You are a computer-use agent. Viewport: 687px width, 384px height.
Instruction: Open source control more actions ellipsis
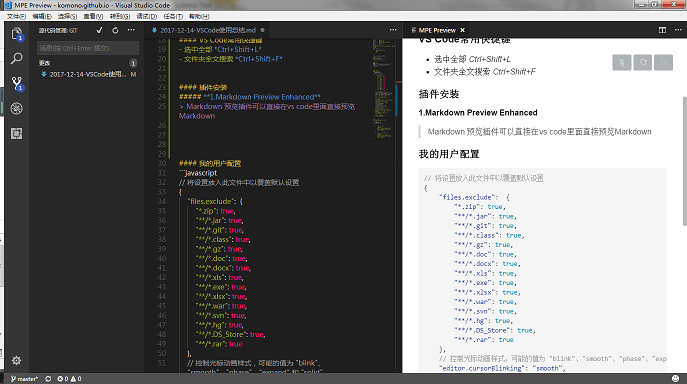click(131, 30)
